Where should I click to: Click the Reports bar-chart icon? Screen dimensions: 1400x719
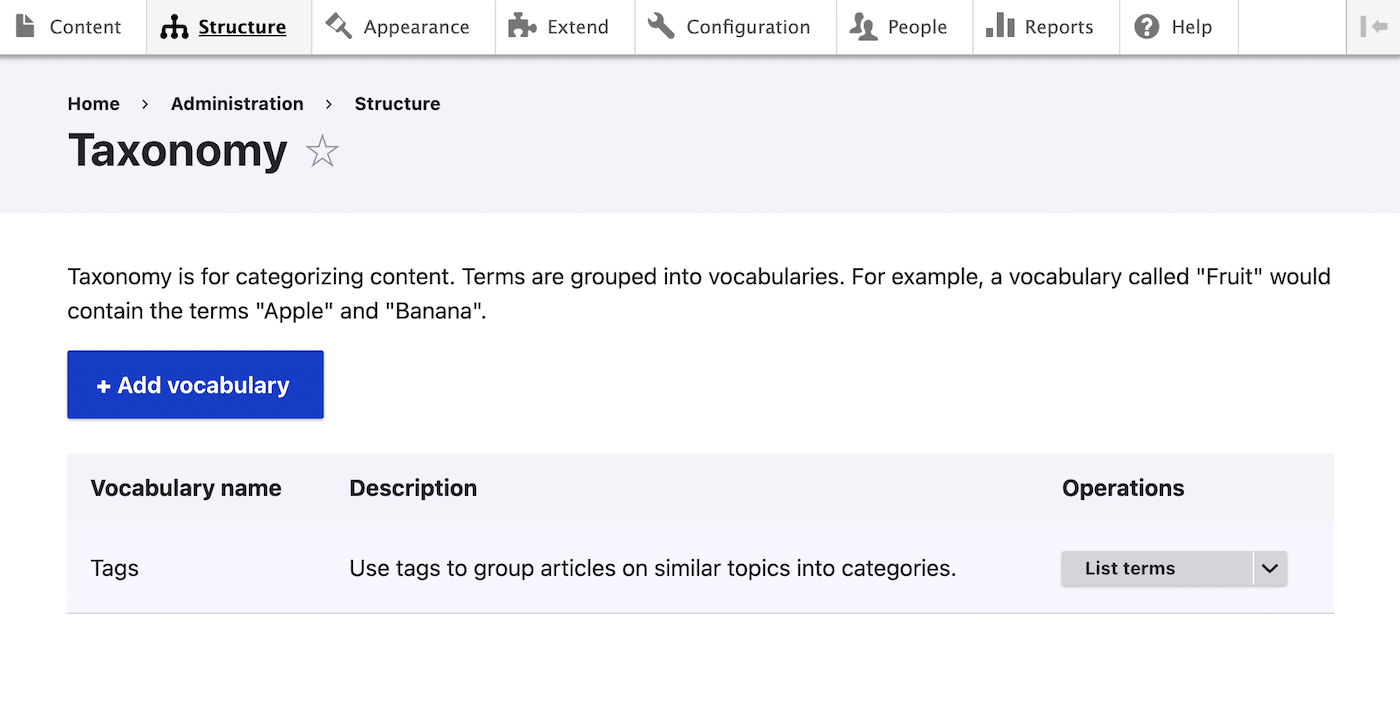pyautogui.click(x=998, y=27)
